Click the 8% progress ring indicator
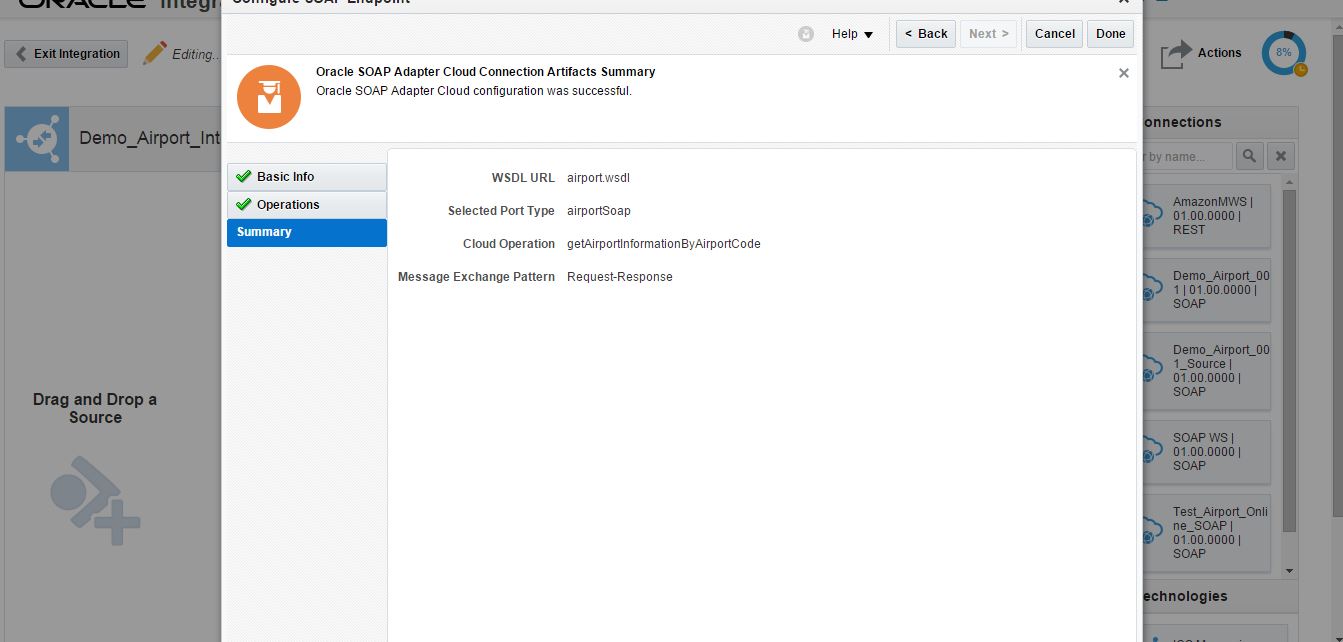This screenshot has width=1343, height=642. (1284, 53)
